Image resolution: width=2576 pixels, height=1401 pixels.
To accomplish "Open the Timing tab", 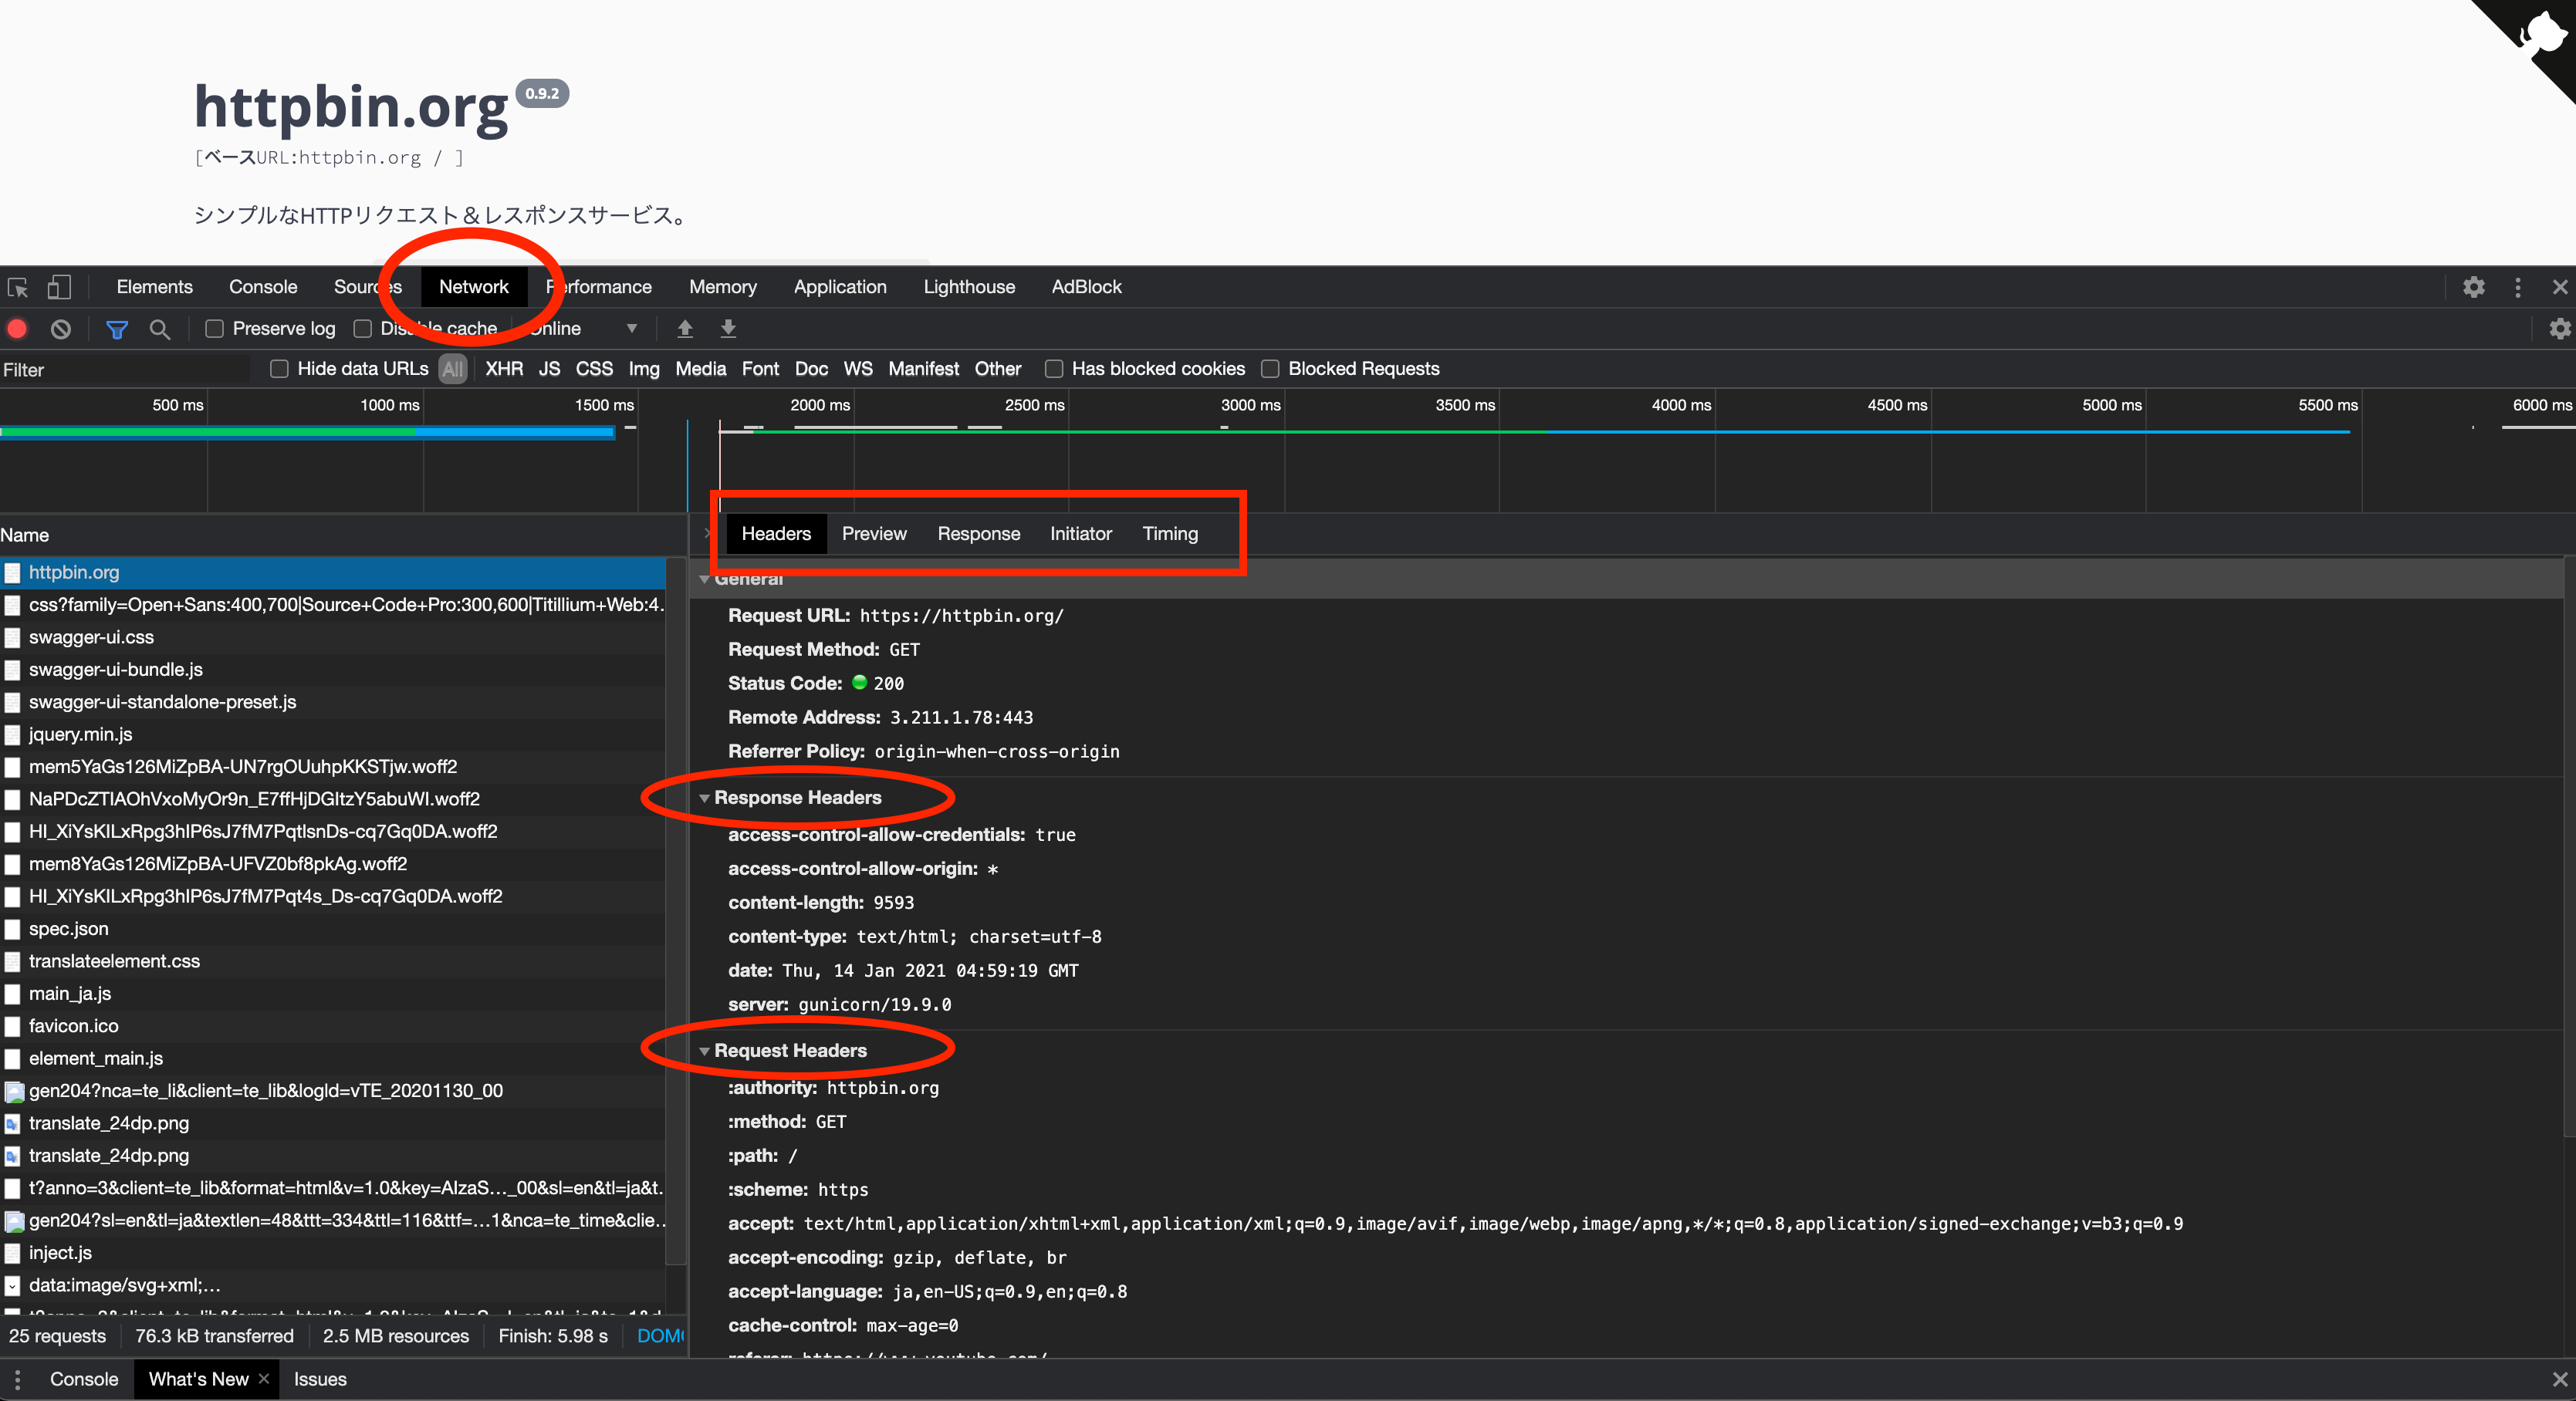I will click(1169, 534).
